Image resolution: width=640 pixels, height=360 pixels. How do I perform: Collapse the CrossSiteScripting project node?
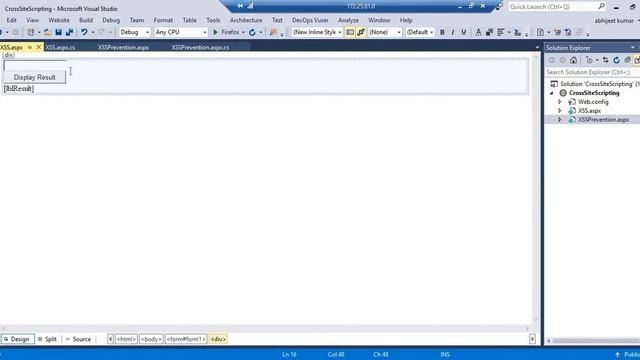pyautogui.click(x=552, y=93)
